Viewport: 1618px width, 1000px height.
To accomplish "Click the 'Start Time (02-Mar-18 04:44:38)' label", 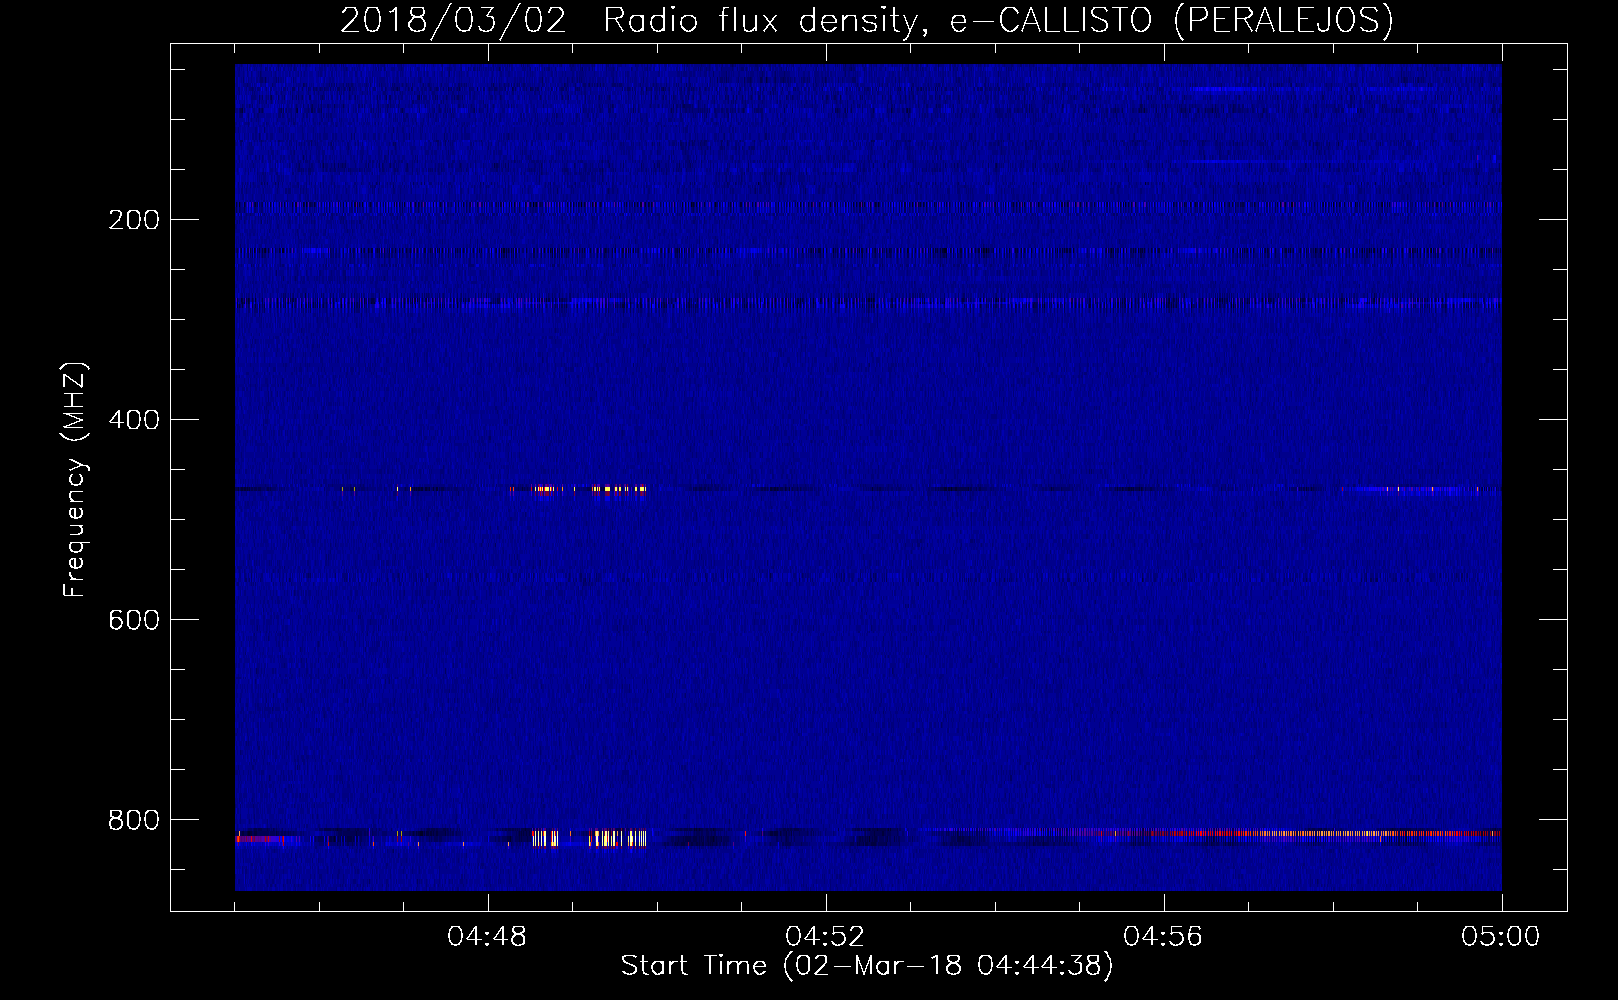I will tap(866, 966).
